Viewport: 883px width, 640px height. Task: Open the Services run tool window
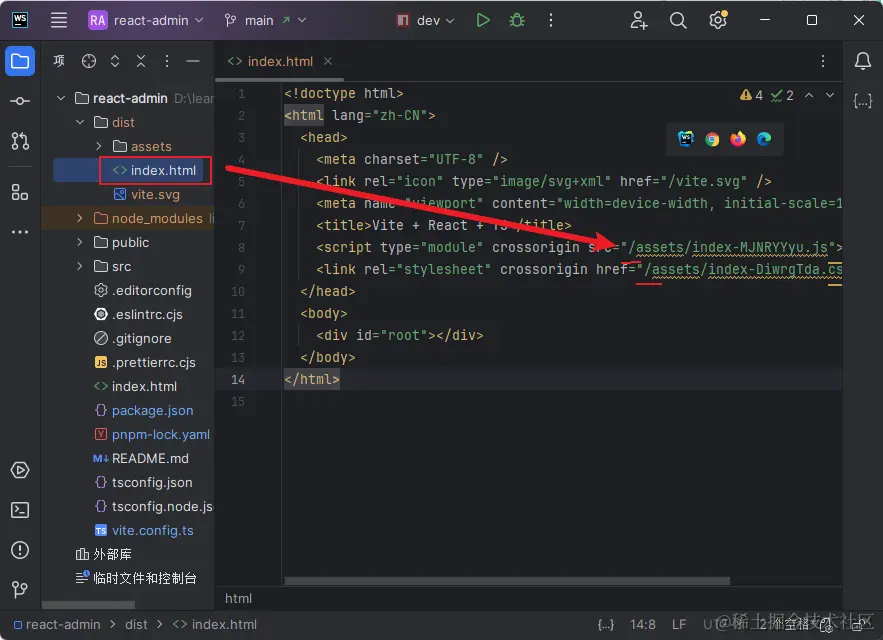point(20,470)
